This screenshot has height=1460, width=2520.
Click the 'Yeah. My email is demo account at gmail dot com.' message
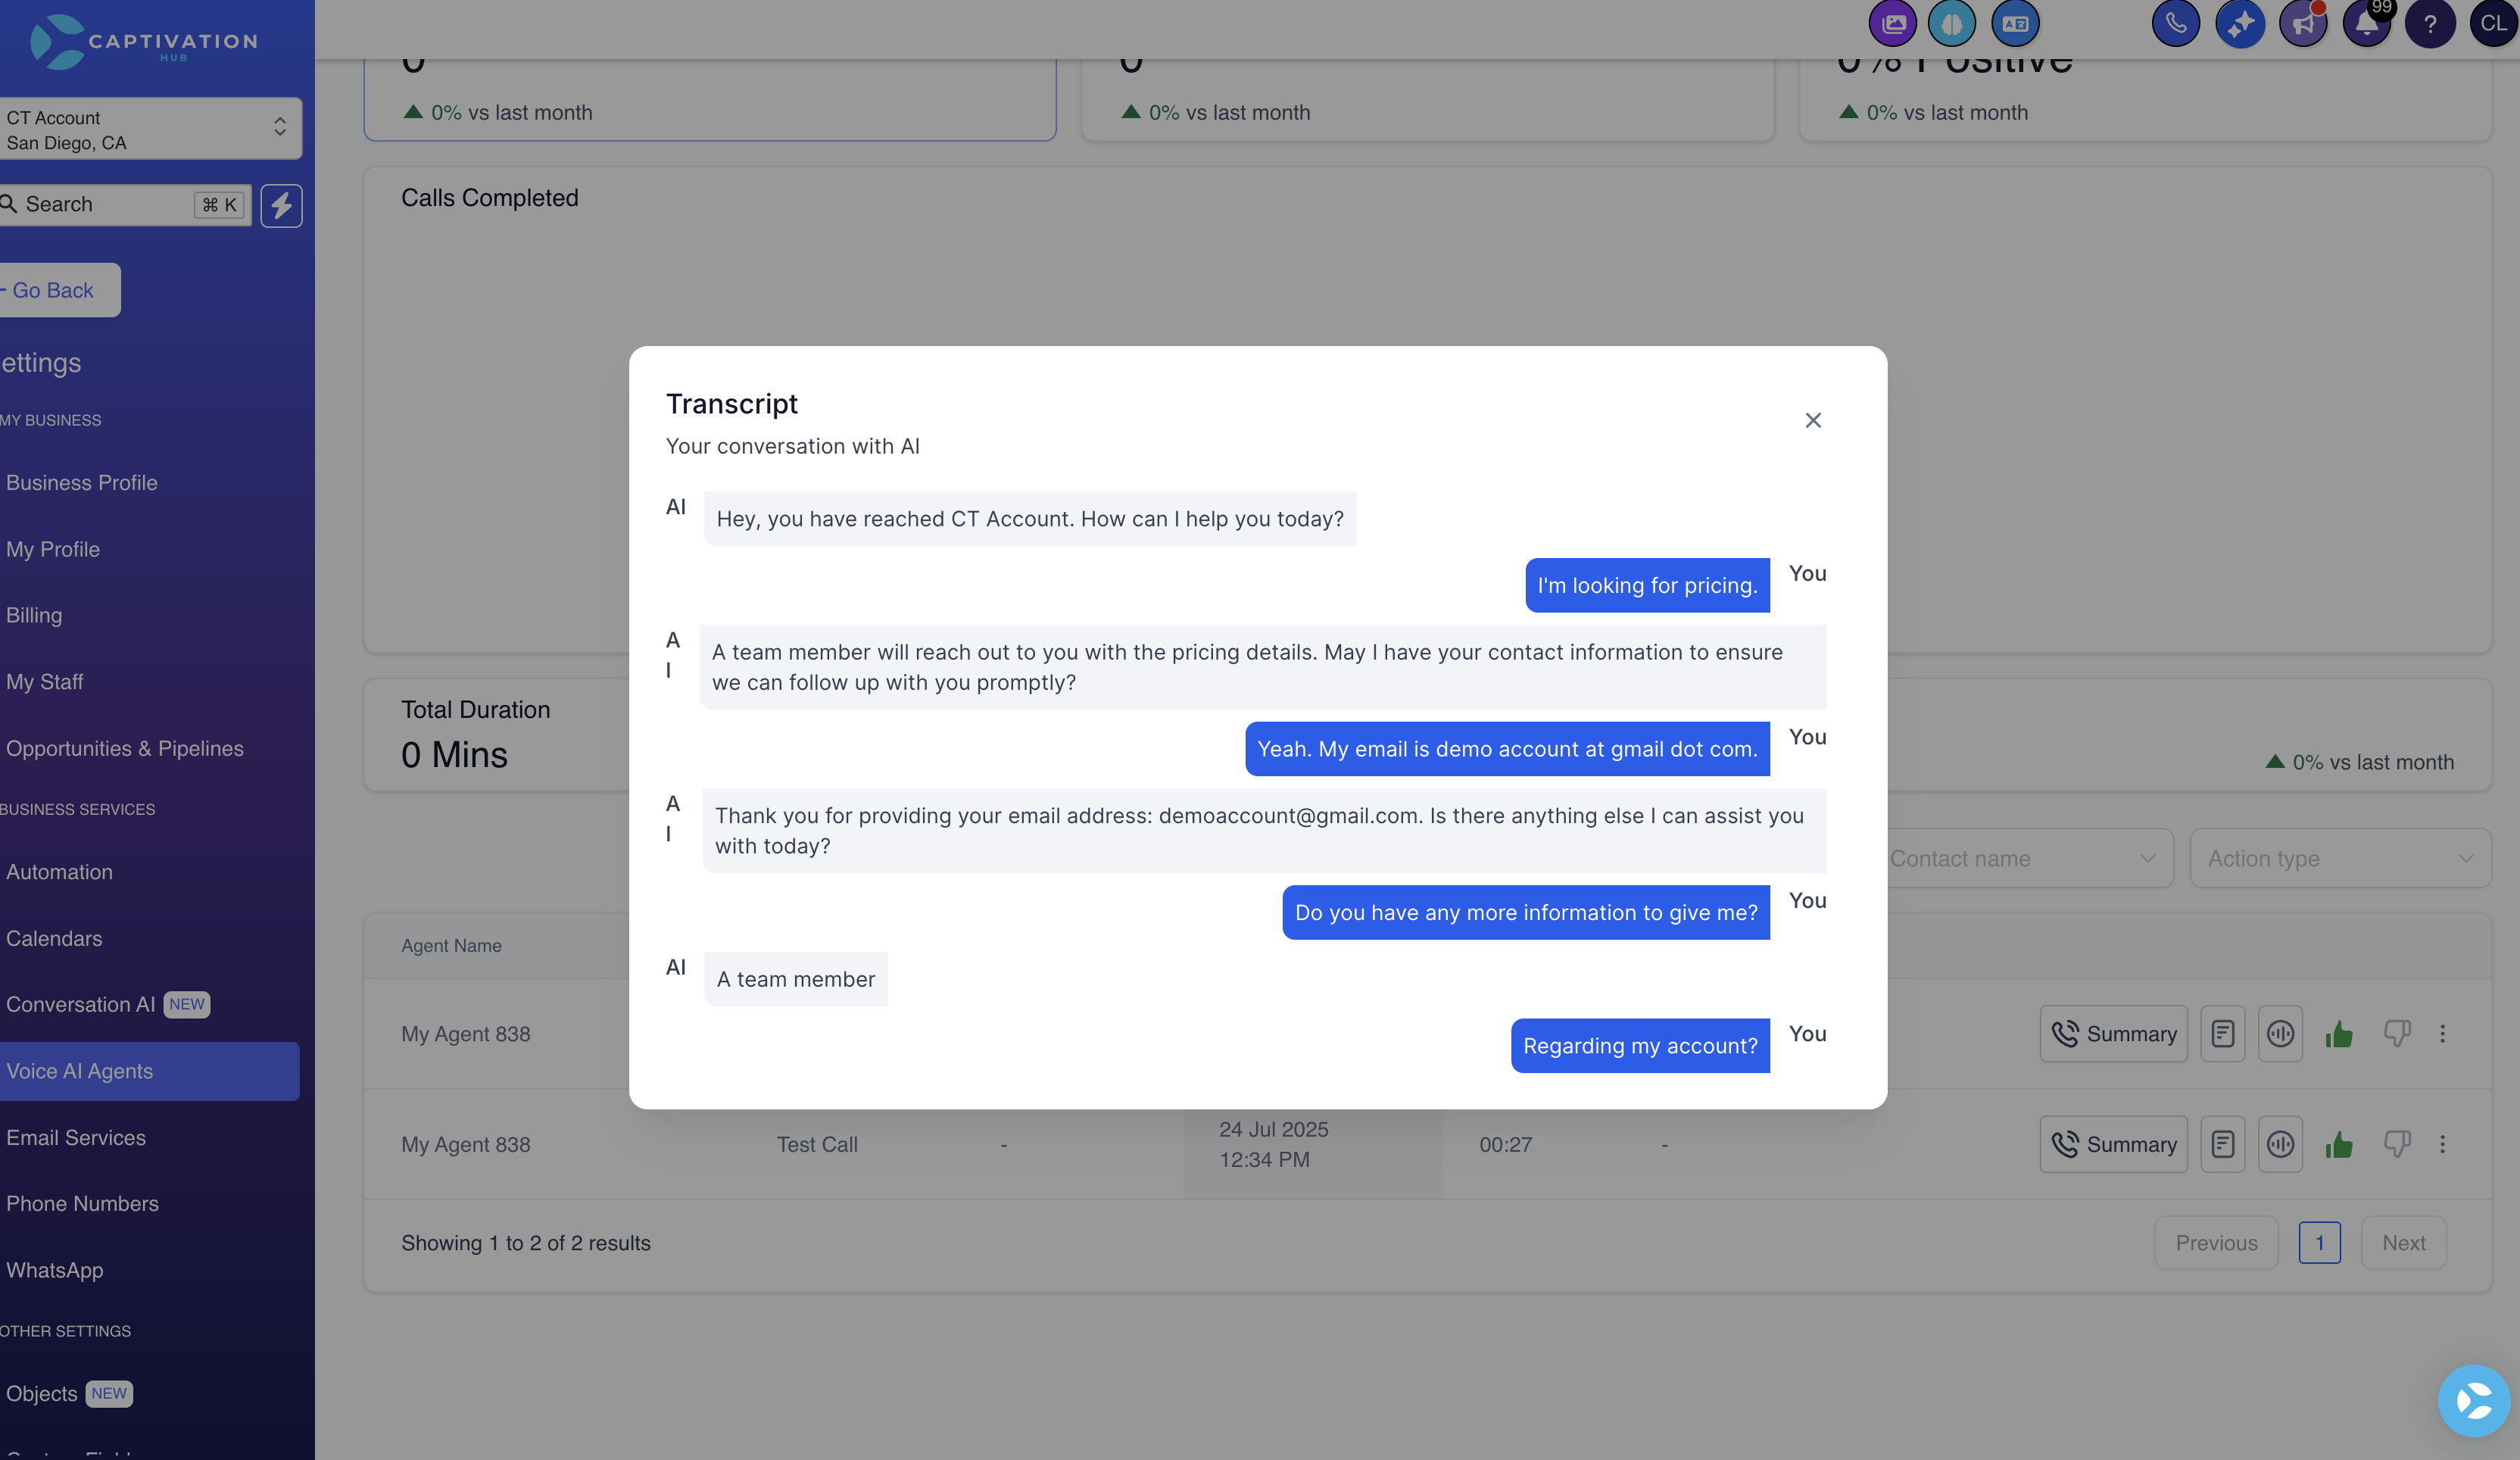click(x=1507, y=749)
